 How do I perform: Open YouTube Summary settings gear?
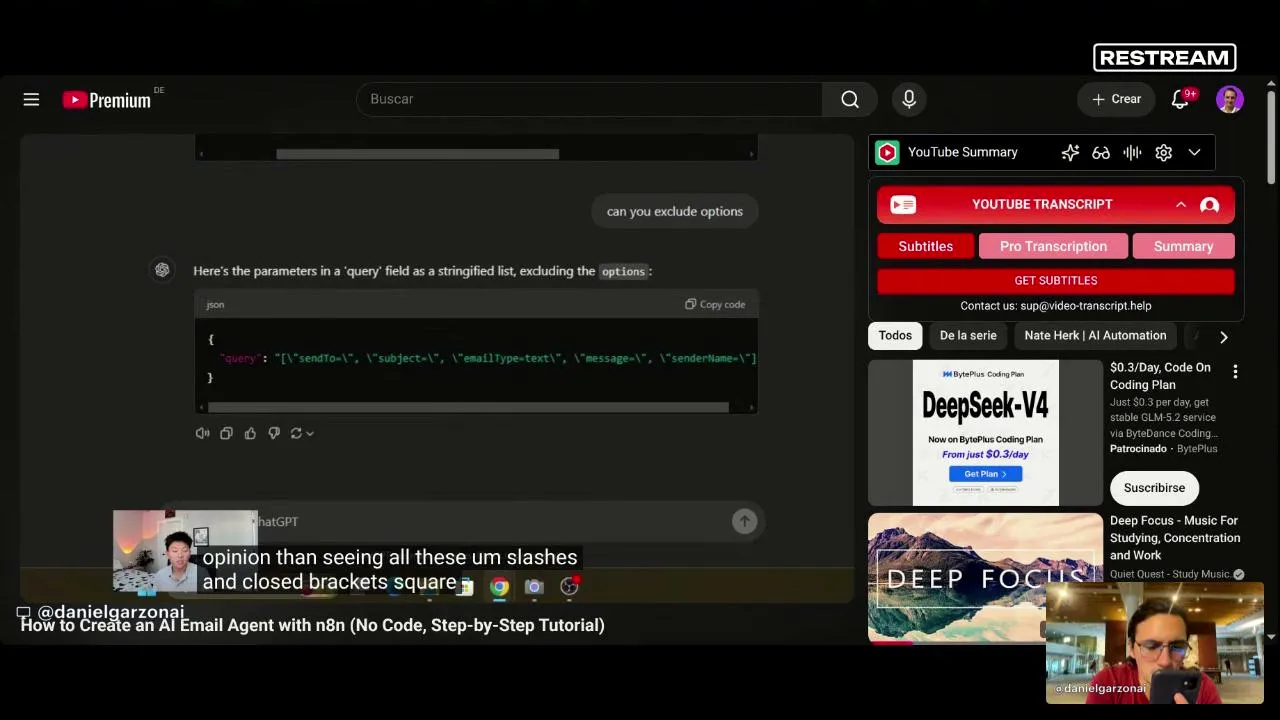click(1163, 152)
